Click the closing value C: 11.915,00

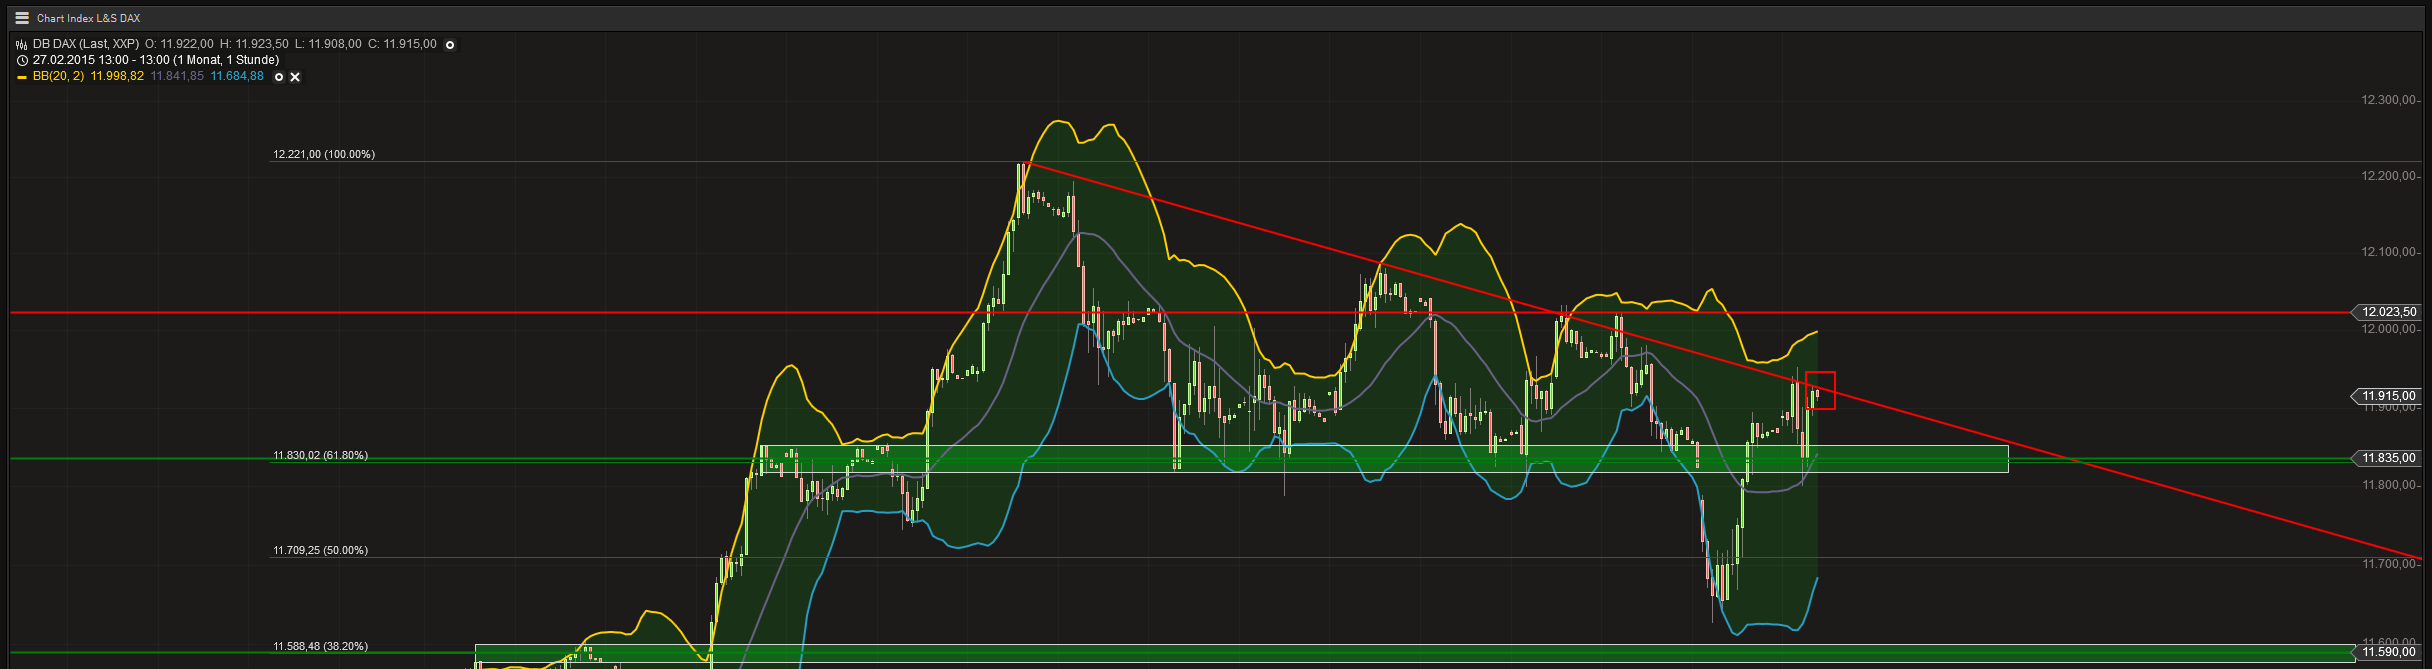coord(402,44)
